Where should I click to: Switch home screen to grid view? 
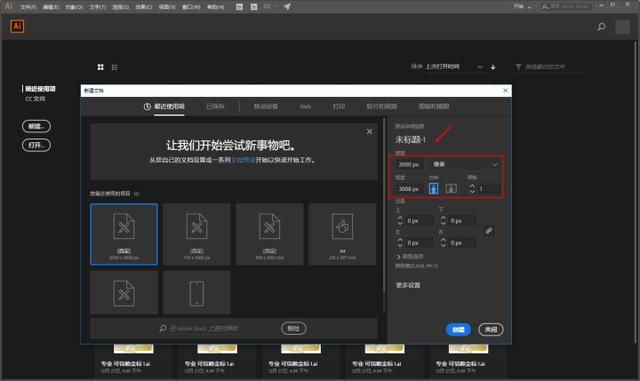click(100, 67)
